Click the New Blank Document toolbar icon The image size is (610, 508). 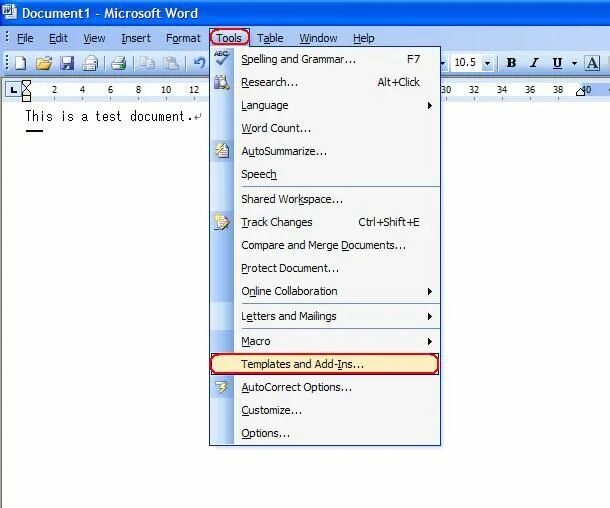(x=20, y=63)
